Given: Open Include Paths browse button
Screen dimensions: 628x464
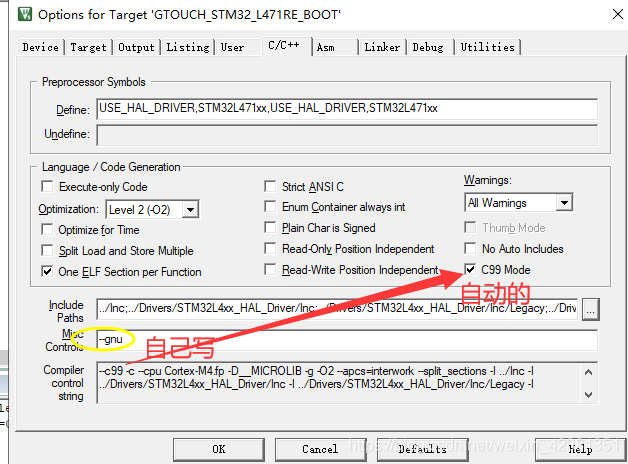Looking at the screenshot, I should coord(590,309).
